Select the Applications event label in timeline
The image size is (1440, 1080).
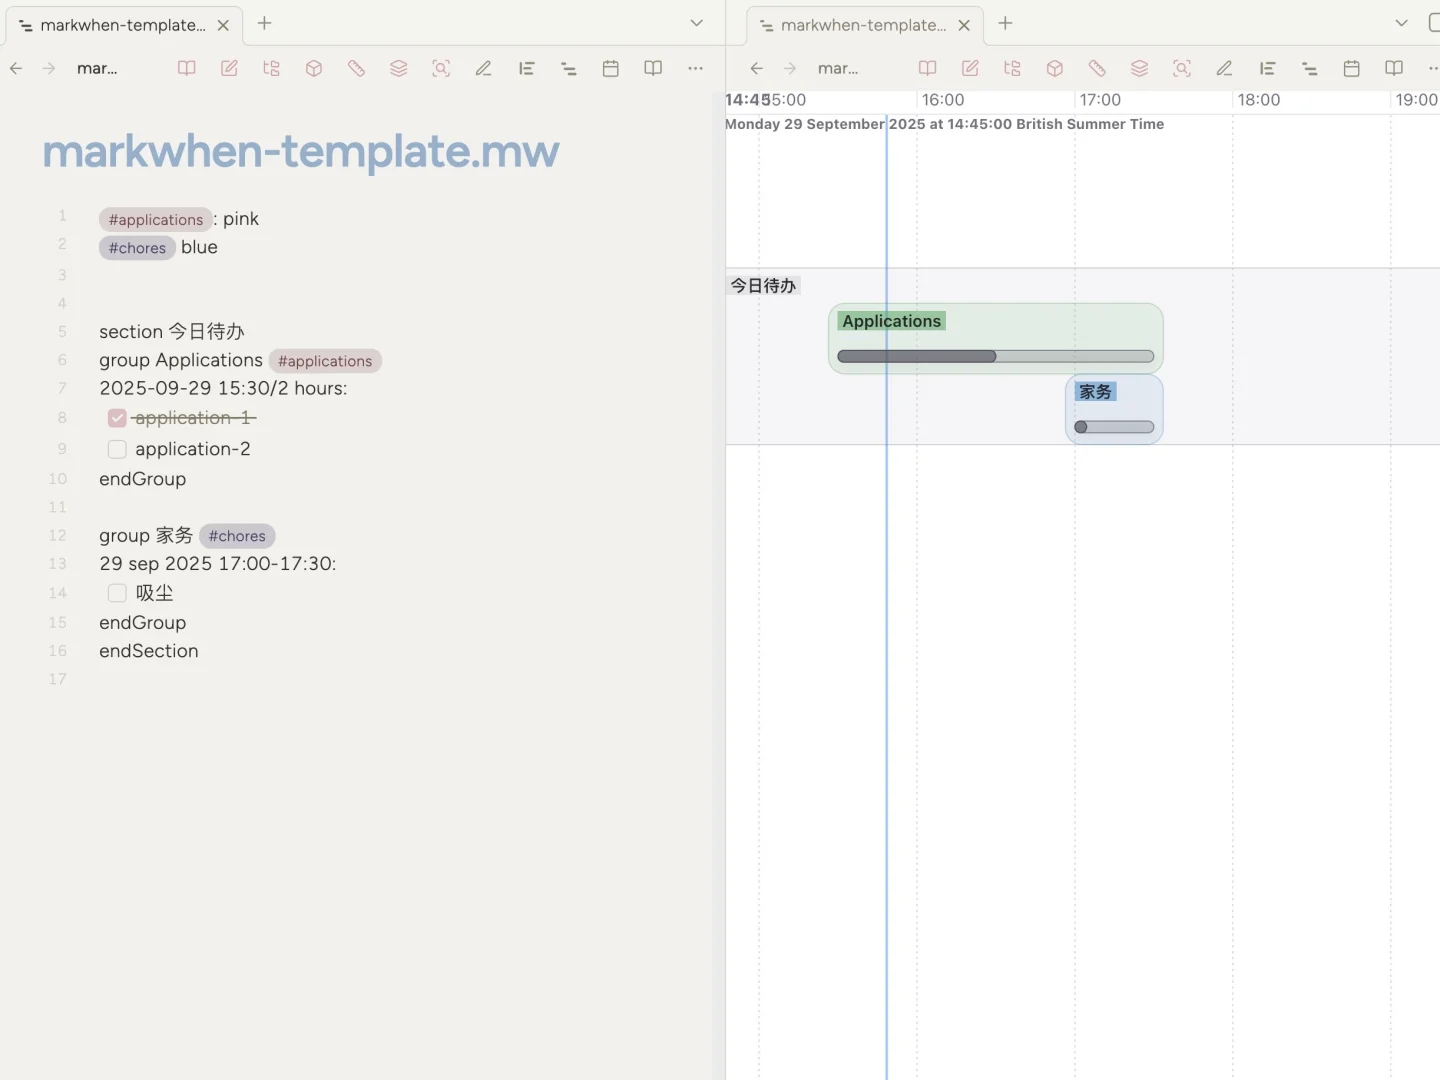(892, 321)
